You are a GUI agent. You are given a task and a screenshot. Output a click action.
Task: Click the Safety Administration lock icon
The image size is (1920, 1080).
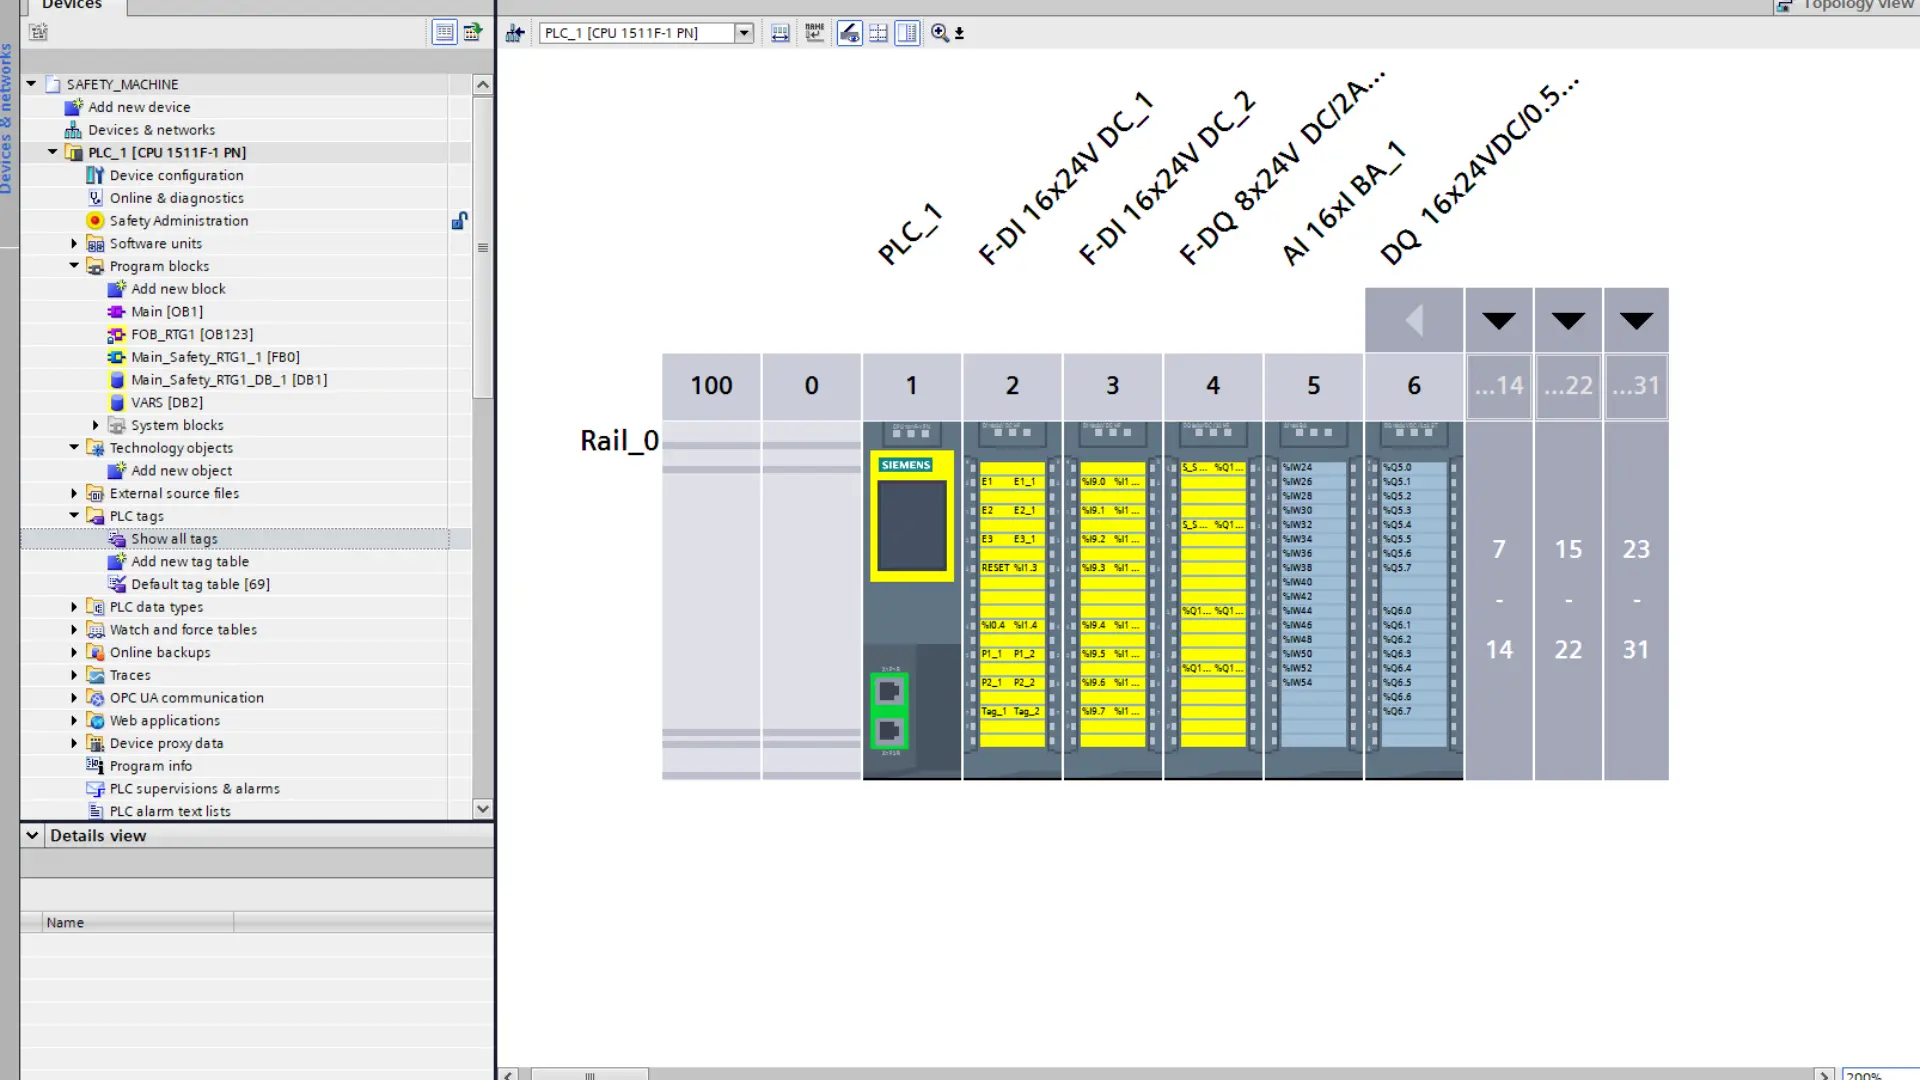point(459,221)
